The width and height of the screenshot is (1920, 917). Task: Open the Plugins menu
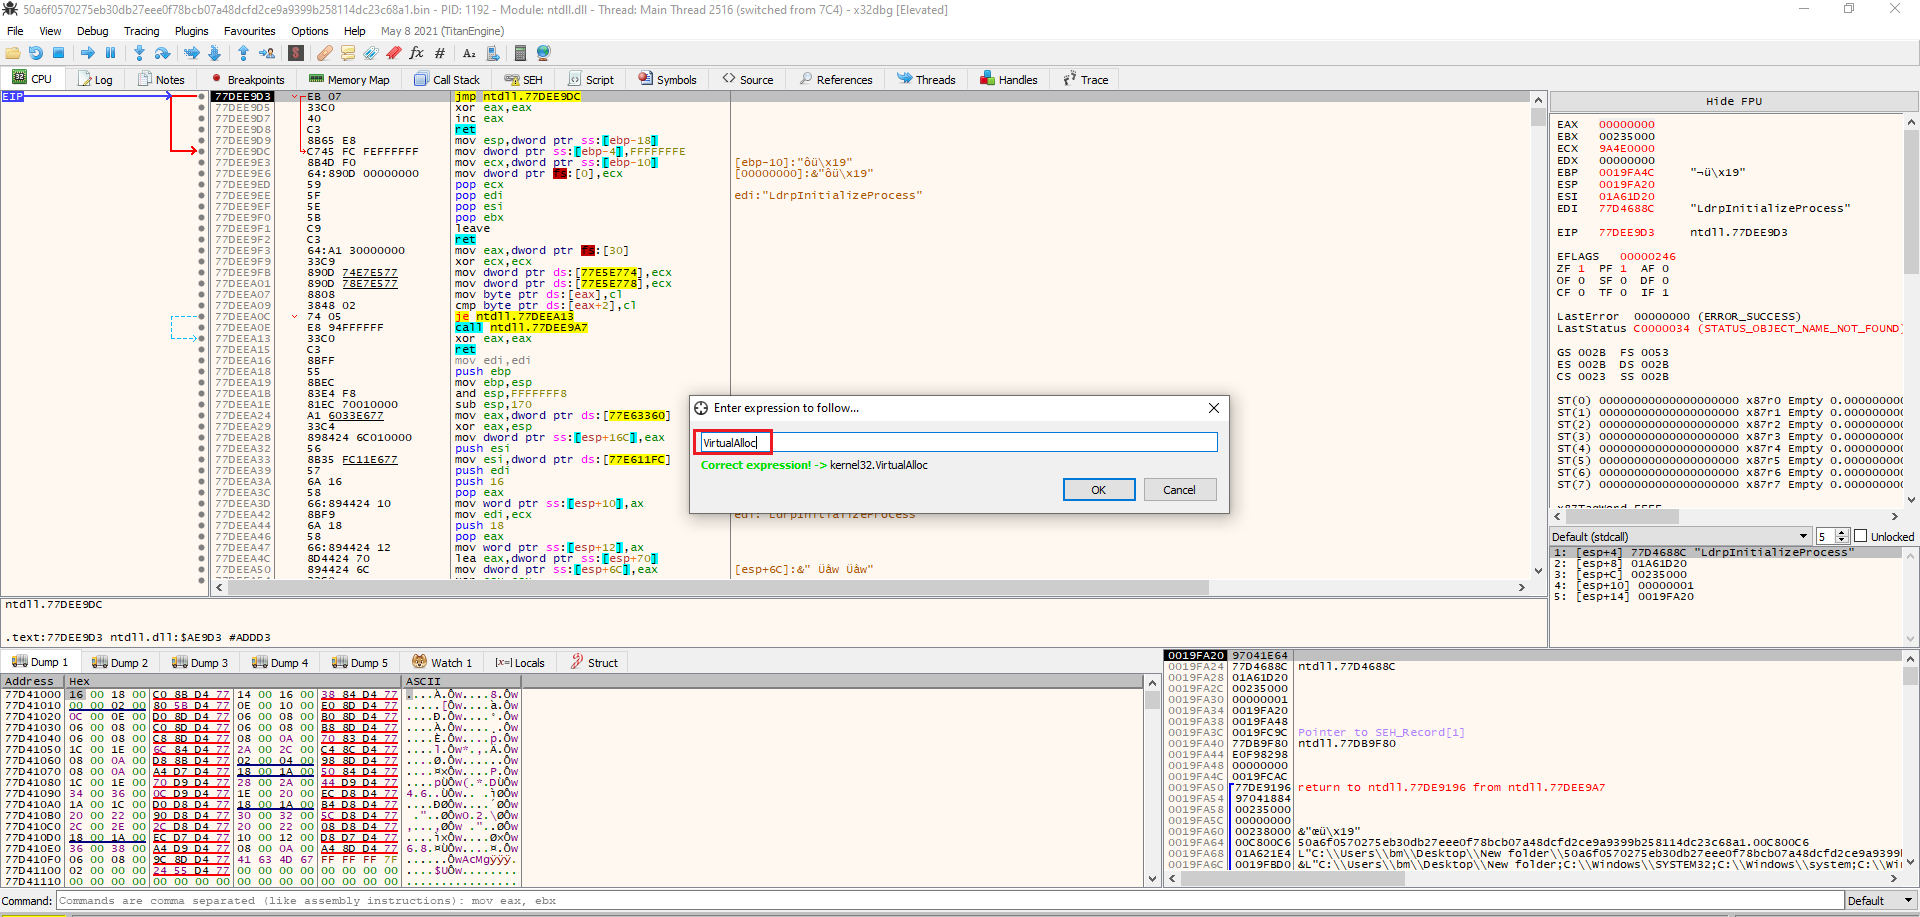pos(192,31)
